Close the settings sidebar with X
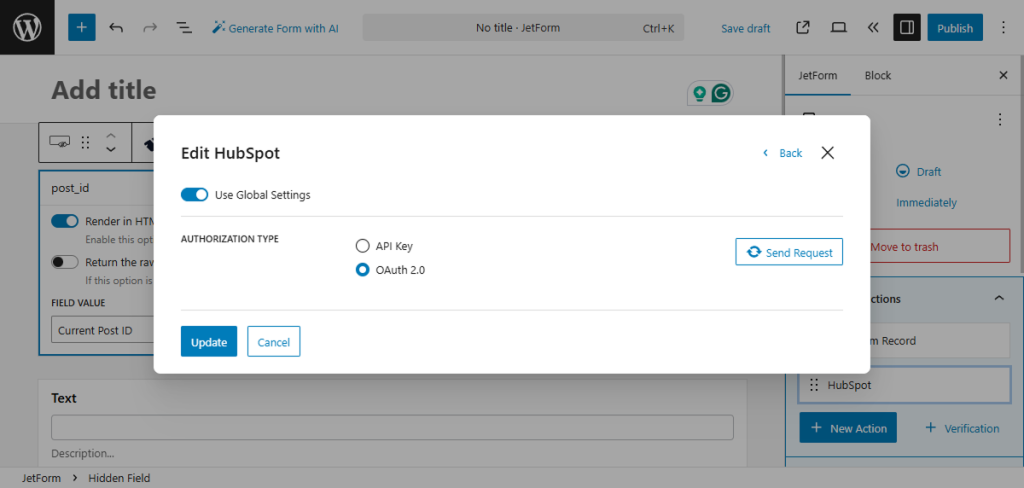Viewport: 1024px width, 488px height. pos(1004,75)
